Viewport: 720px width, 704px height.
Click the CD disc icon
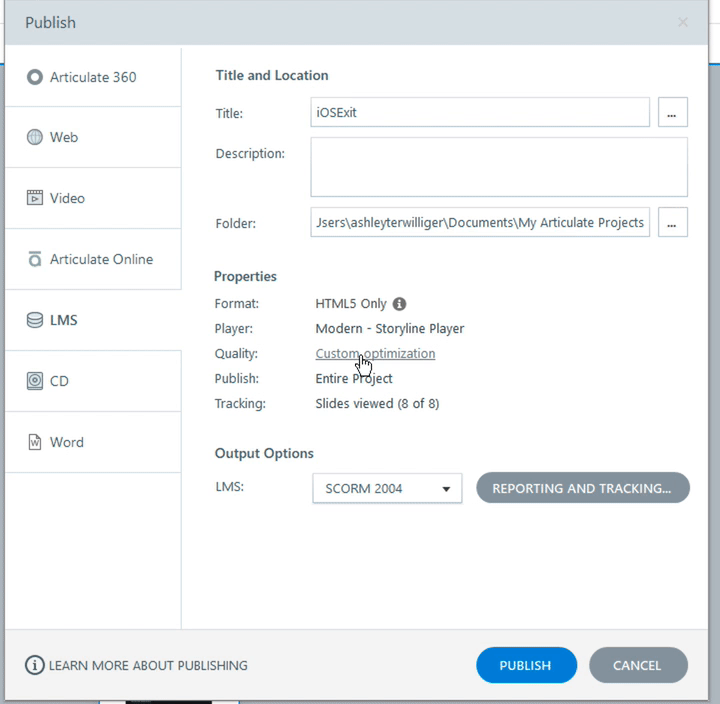pos(35,381)
